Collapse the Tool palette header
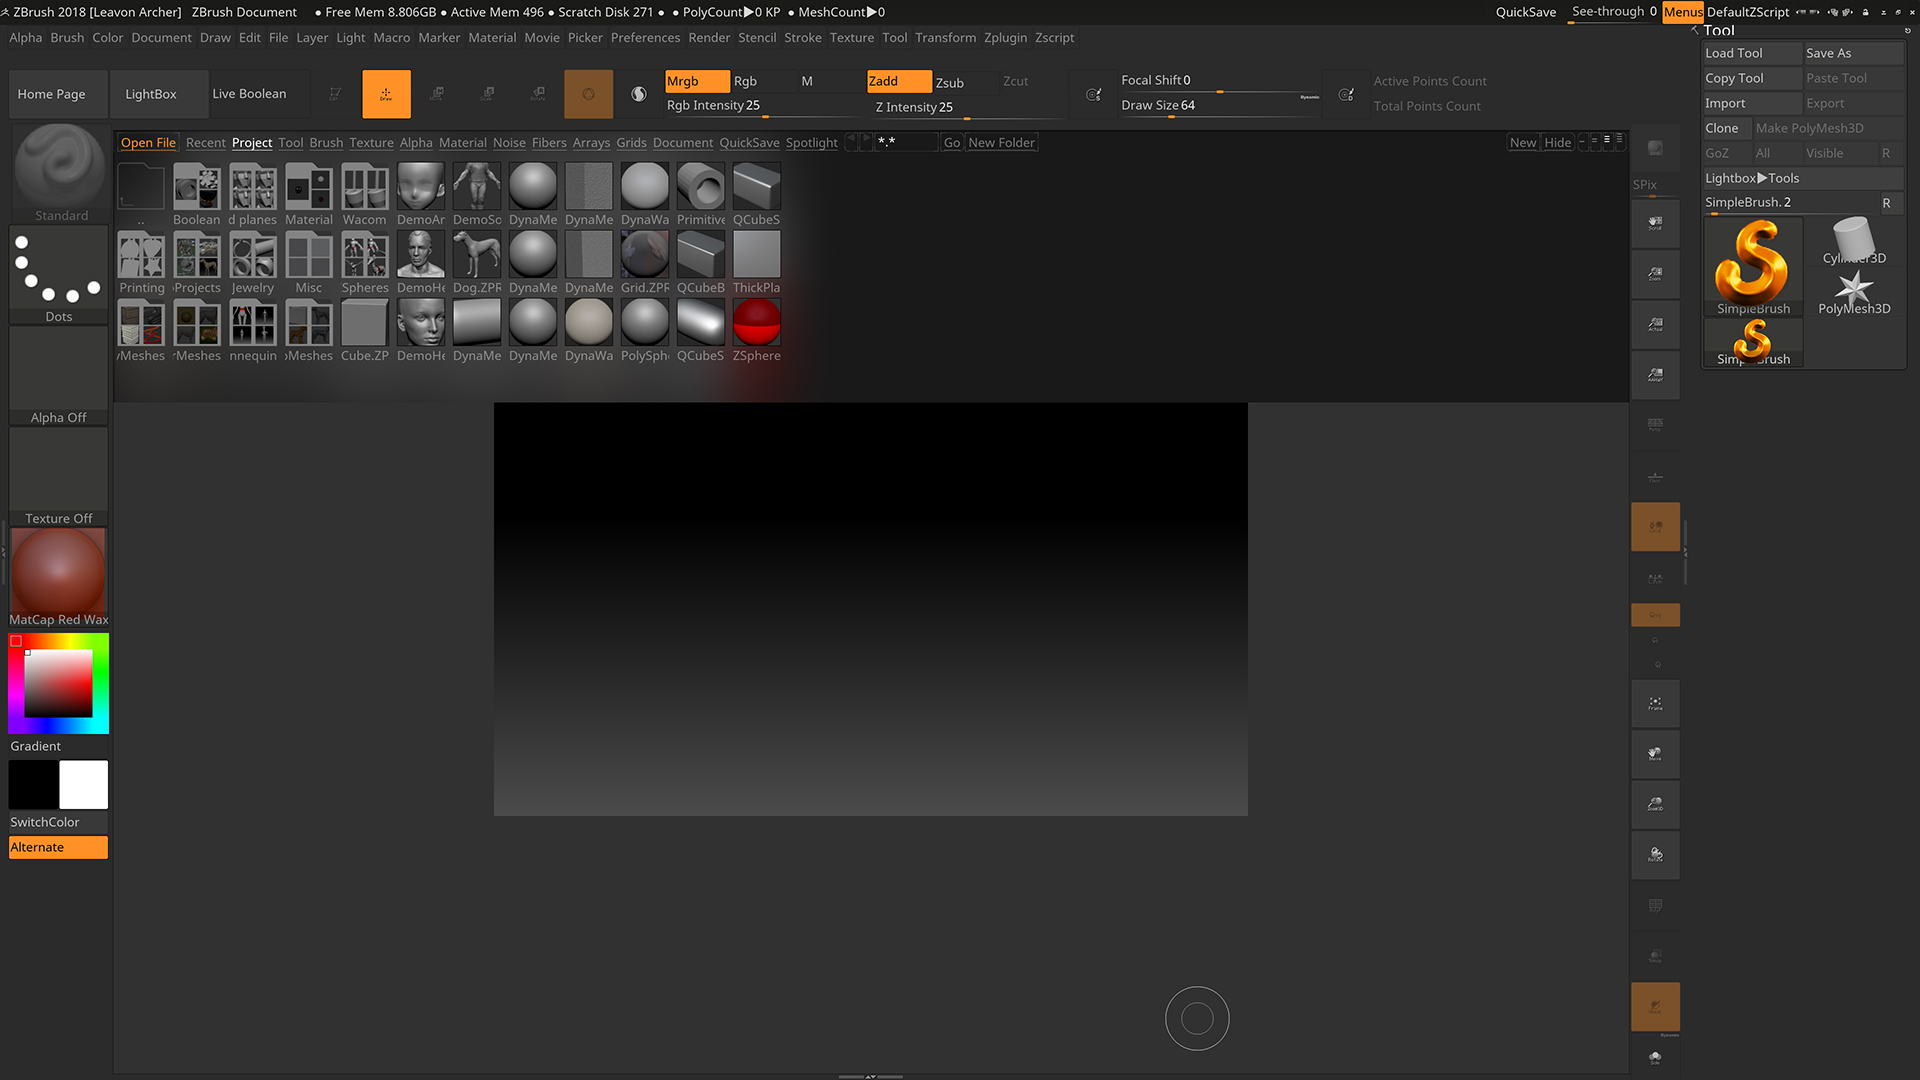Viewport: 1920px width, 1080px height. (x=1718, y=31)
